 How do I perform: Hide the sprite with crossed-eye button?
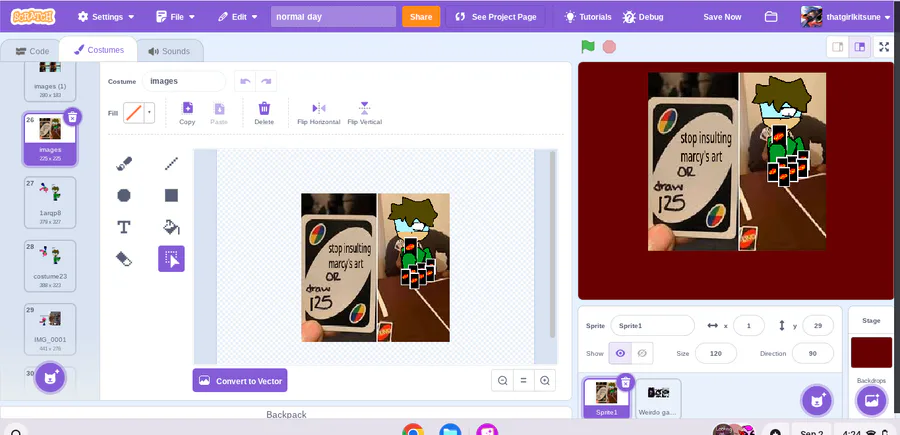pyautogui.click(x=642, y=354)
